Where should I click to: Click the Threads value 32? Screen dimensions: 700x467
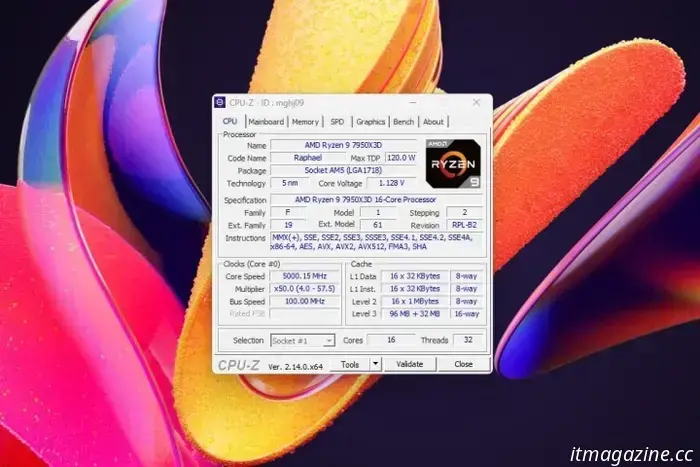(468, 340)
